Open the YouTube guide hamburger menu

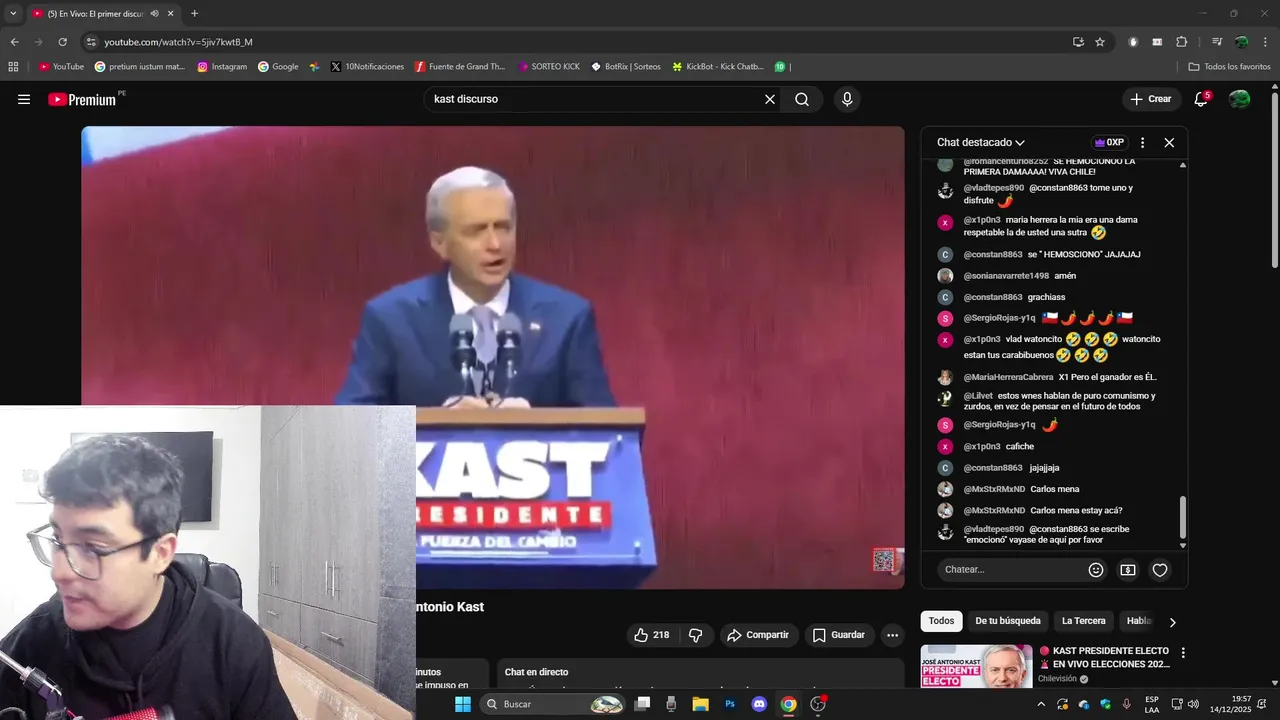click(x=24, y=99)
